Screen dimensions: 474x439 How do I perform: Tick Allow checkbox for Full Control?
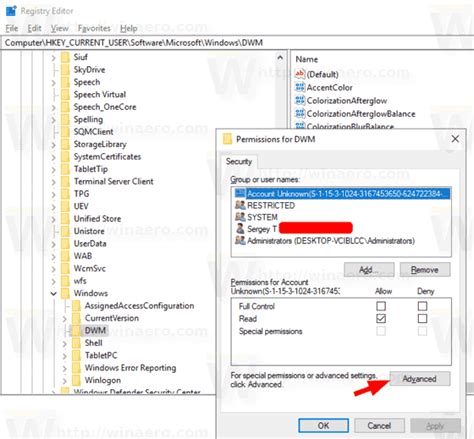pos(381,306)
